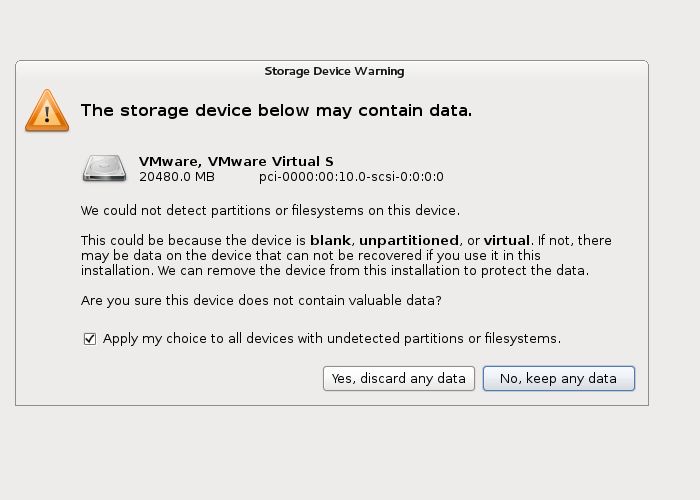Screen dimensions: 700x500
Task: Click the 'Storage Device Warning' dialog title
Action: [334, 71]
